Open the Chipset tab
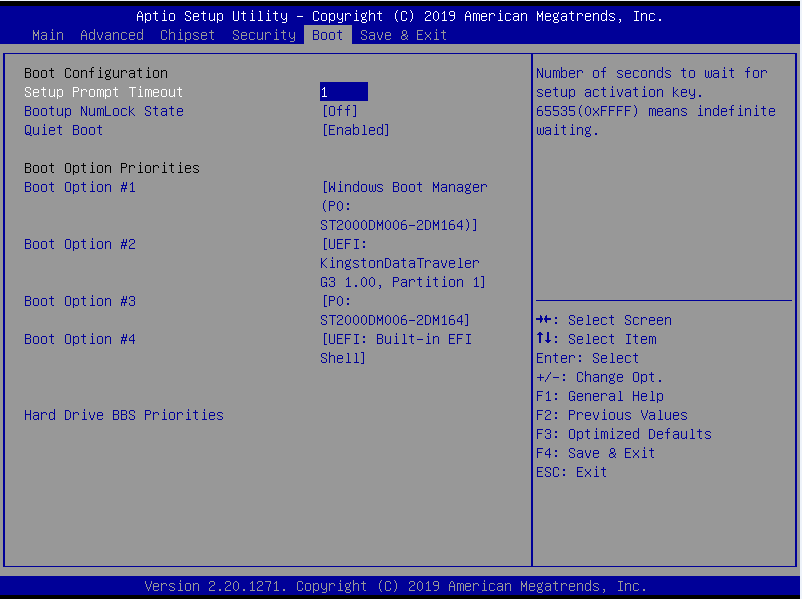Image resolution: width=802 pixels, height=599 pixels. [187, 35]
